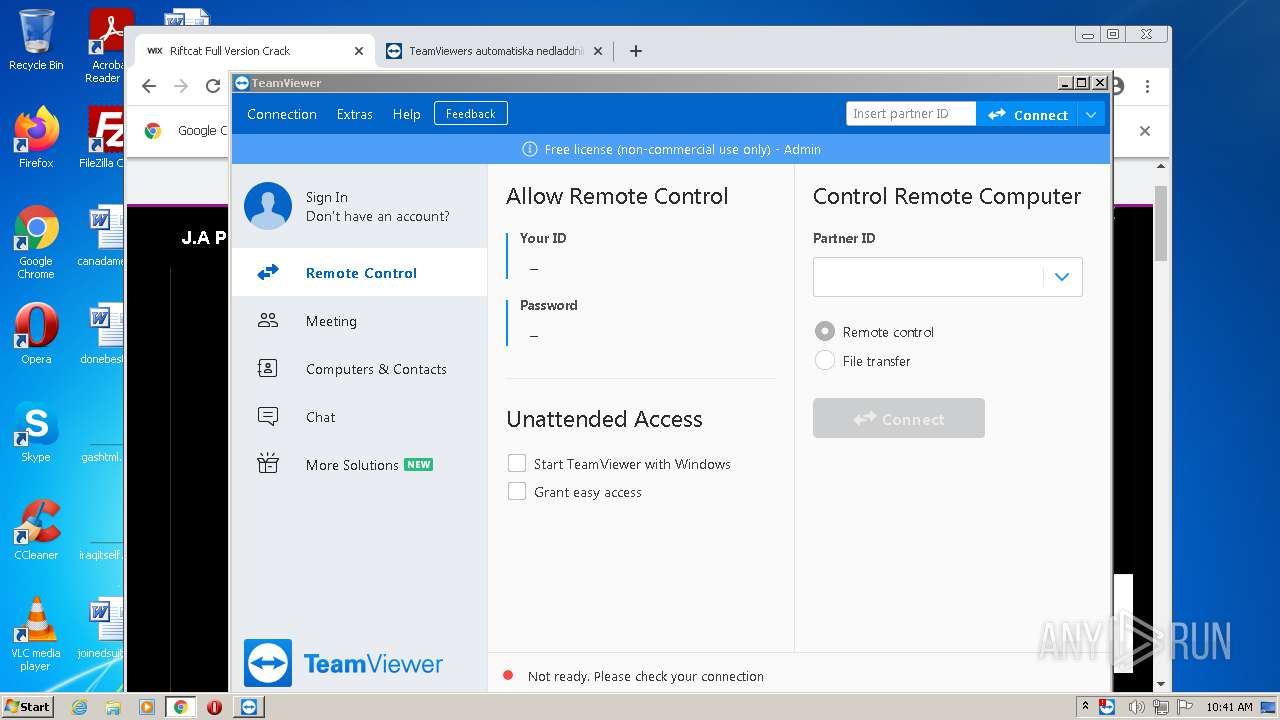Screen dimensions: 1280x720
Task: Launch Google Chrome desktop shortcut
Action: point(36,242)
